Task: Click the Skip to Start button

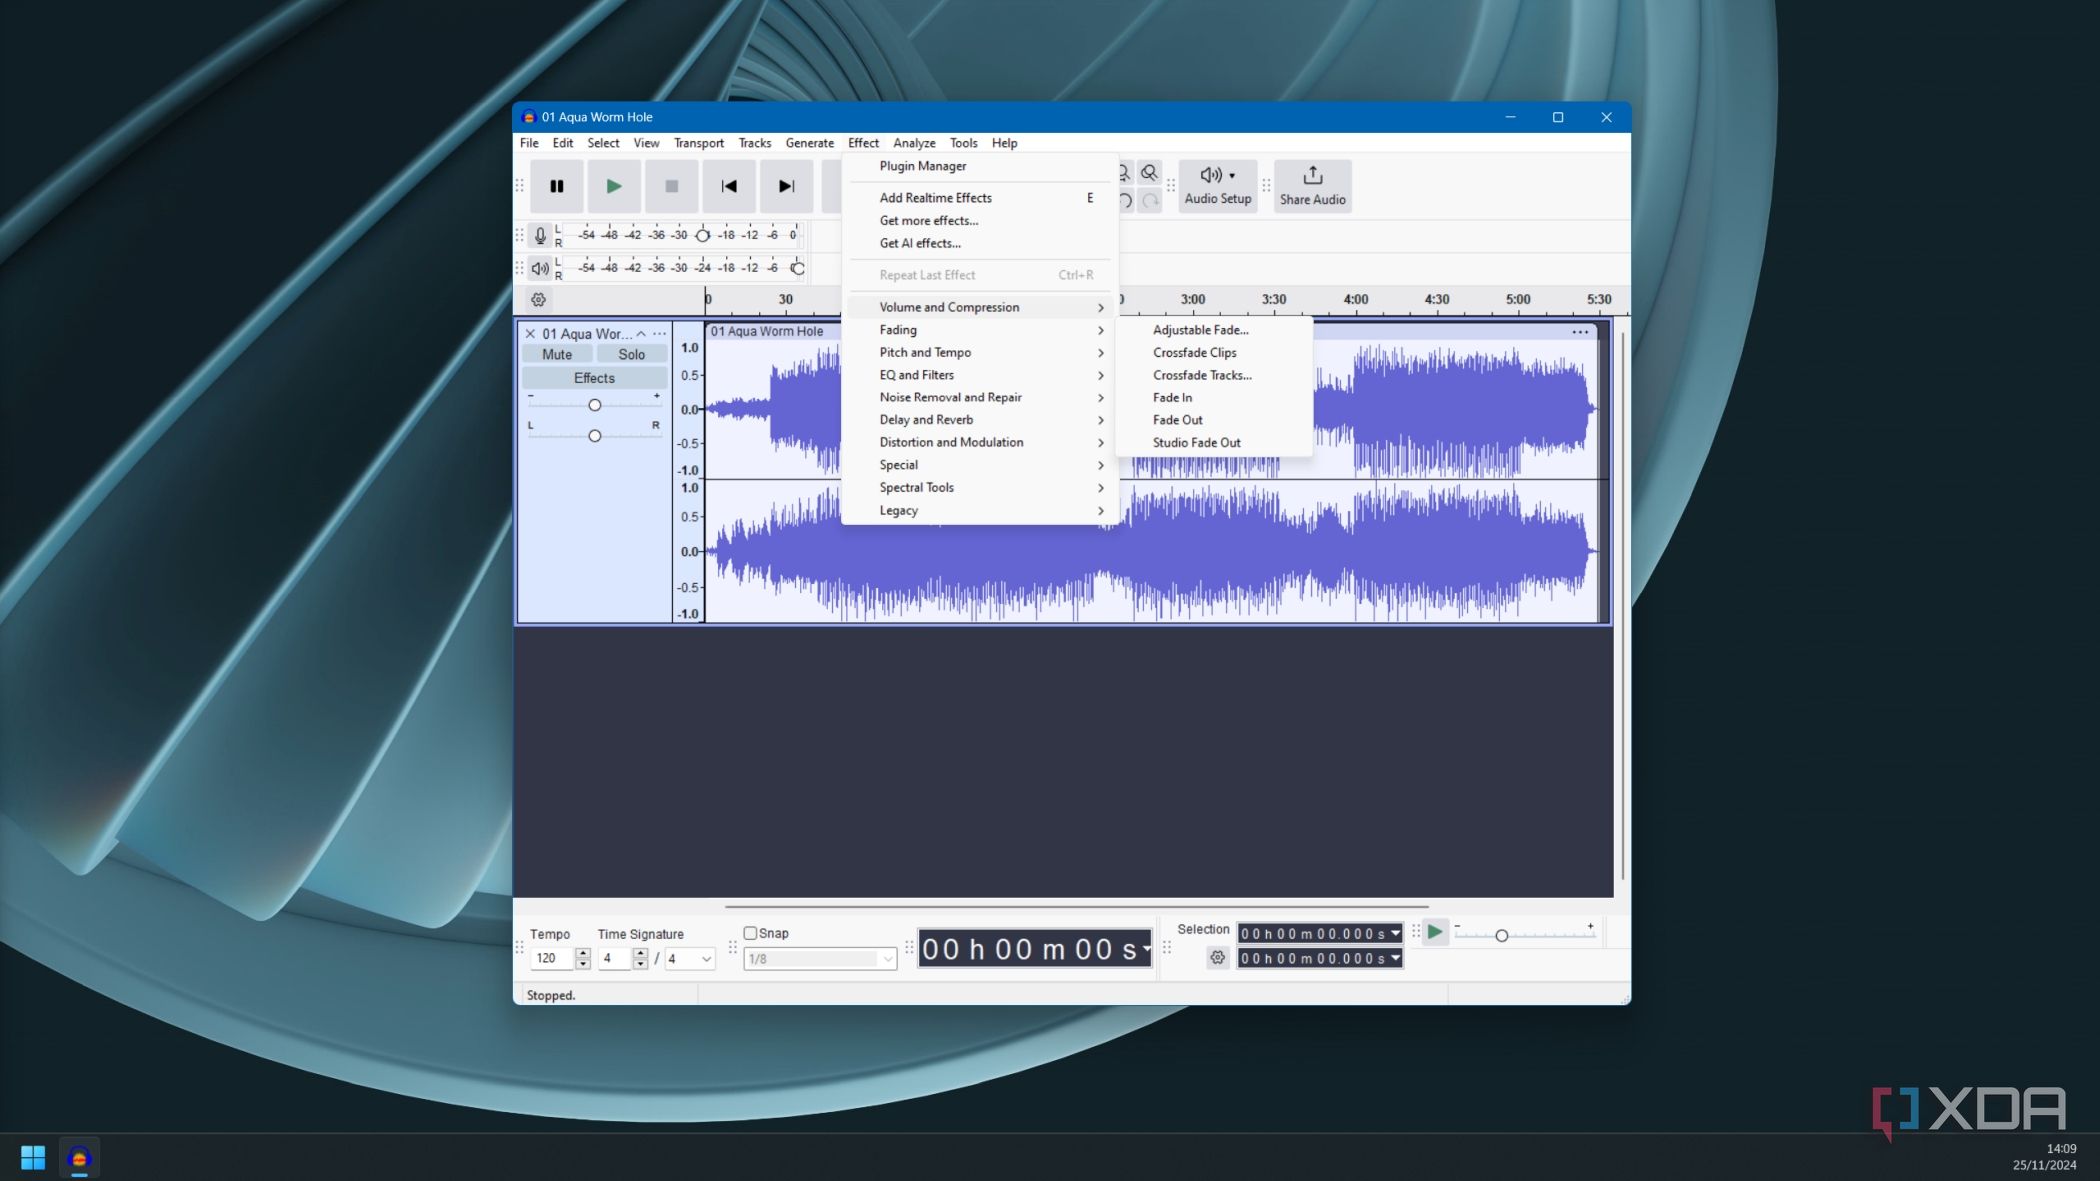Action: point(729,186)
